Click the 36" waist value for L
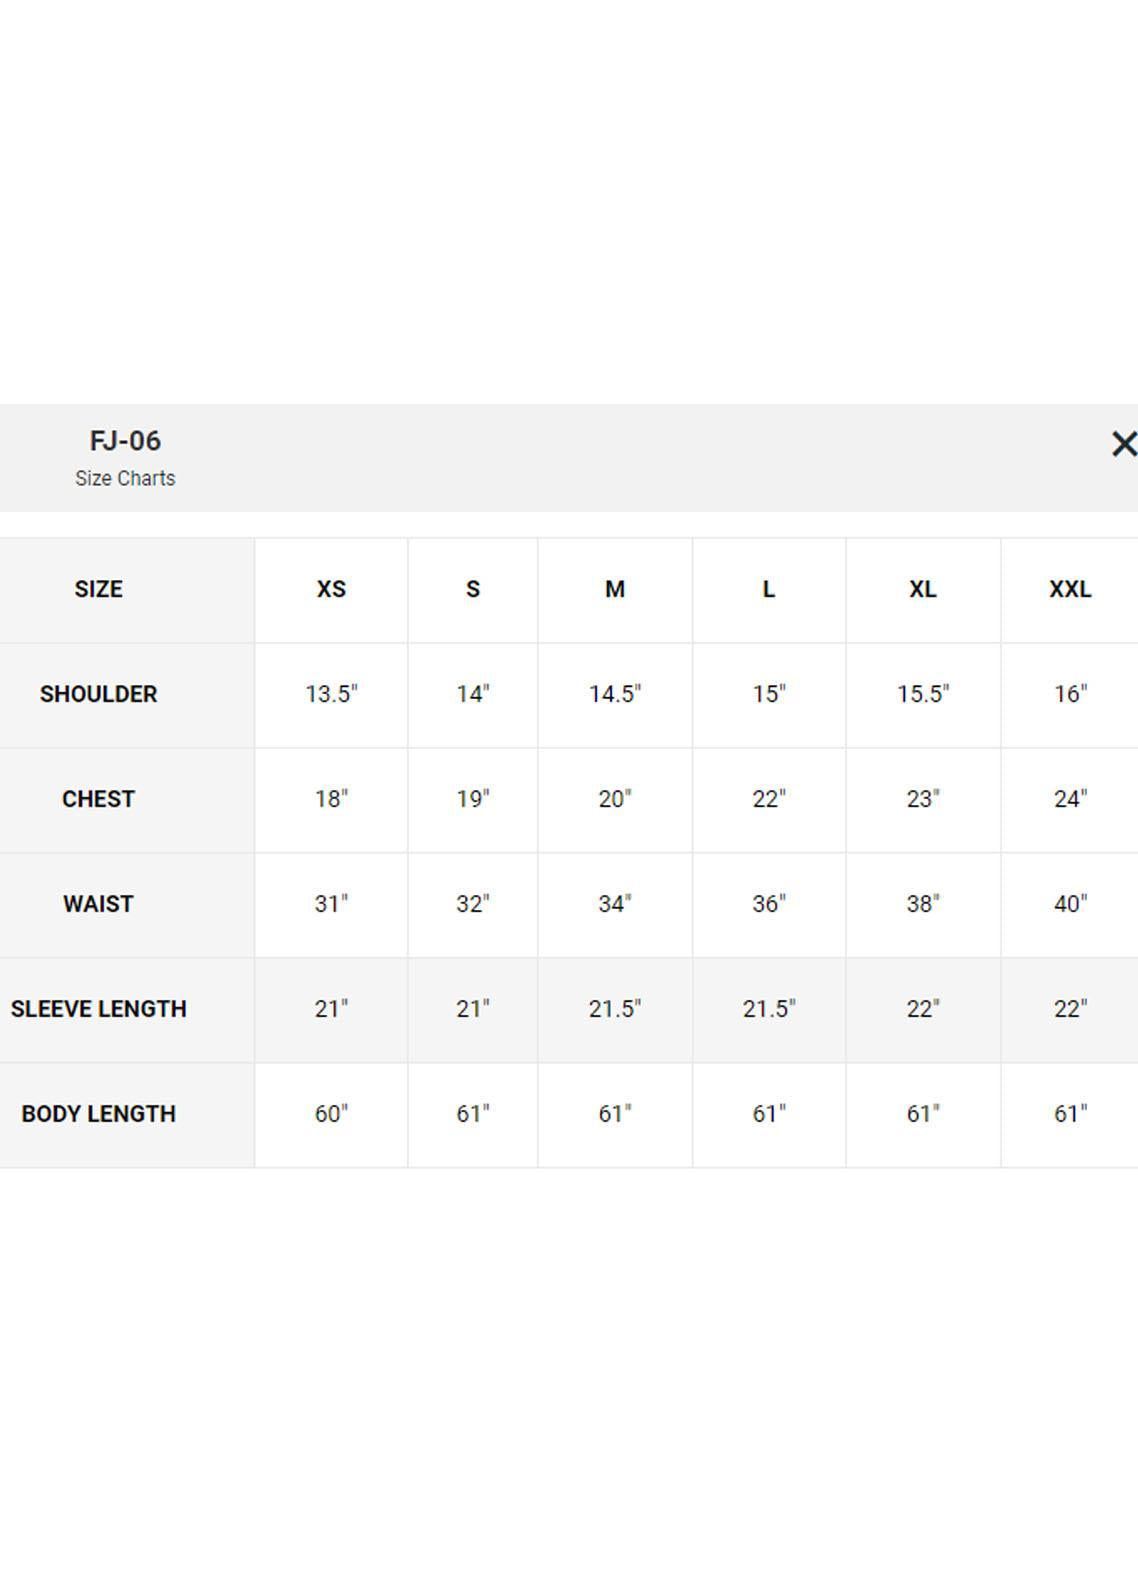Image resolution: width=1138 pixels, height=1584 pixels. pyautogui.click(x=769, y=904)
